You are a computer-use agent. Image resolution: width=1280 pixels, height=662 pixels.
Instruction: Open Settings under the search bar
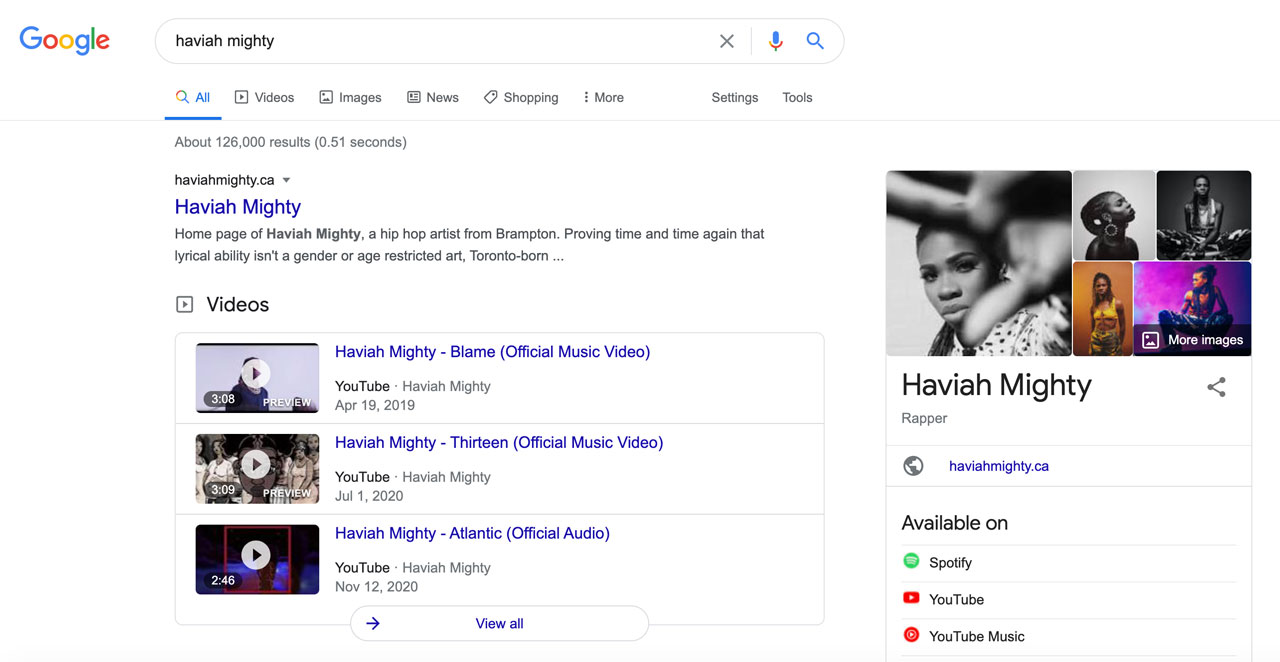[735, 97]
